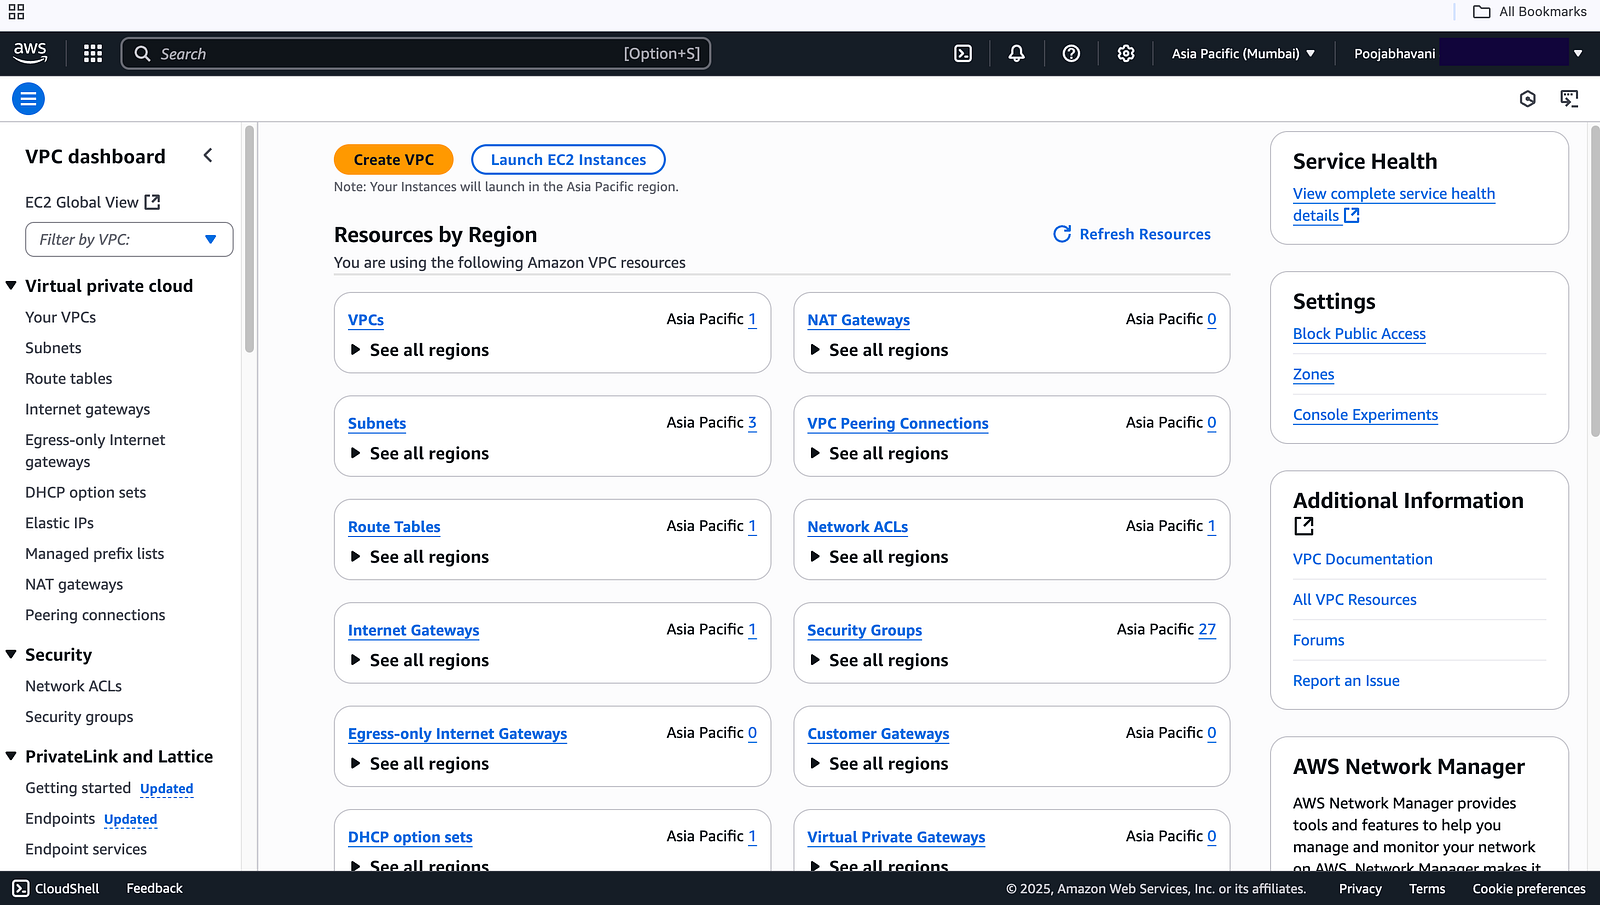The width and height of the screenshot is (1600, 905).
Task: Open Your VPCs in the sidebar
Action: pyautogui.click(x=61, y=317)
